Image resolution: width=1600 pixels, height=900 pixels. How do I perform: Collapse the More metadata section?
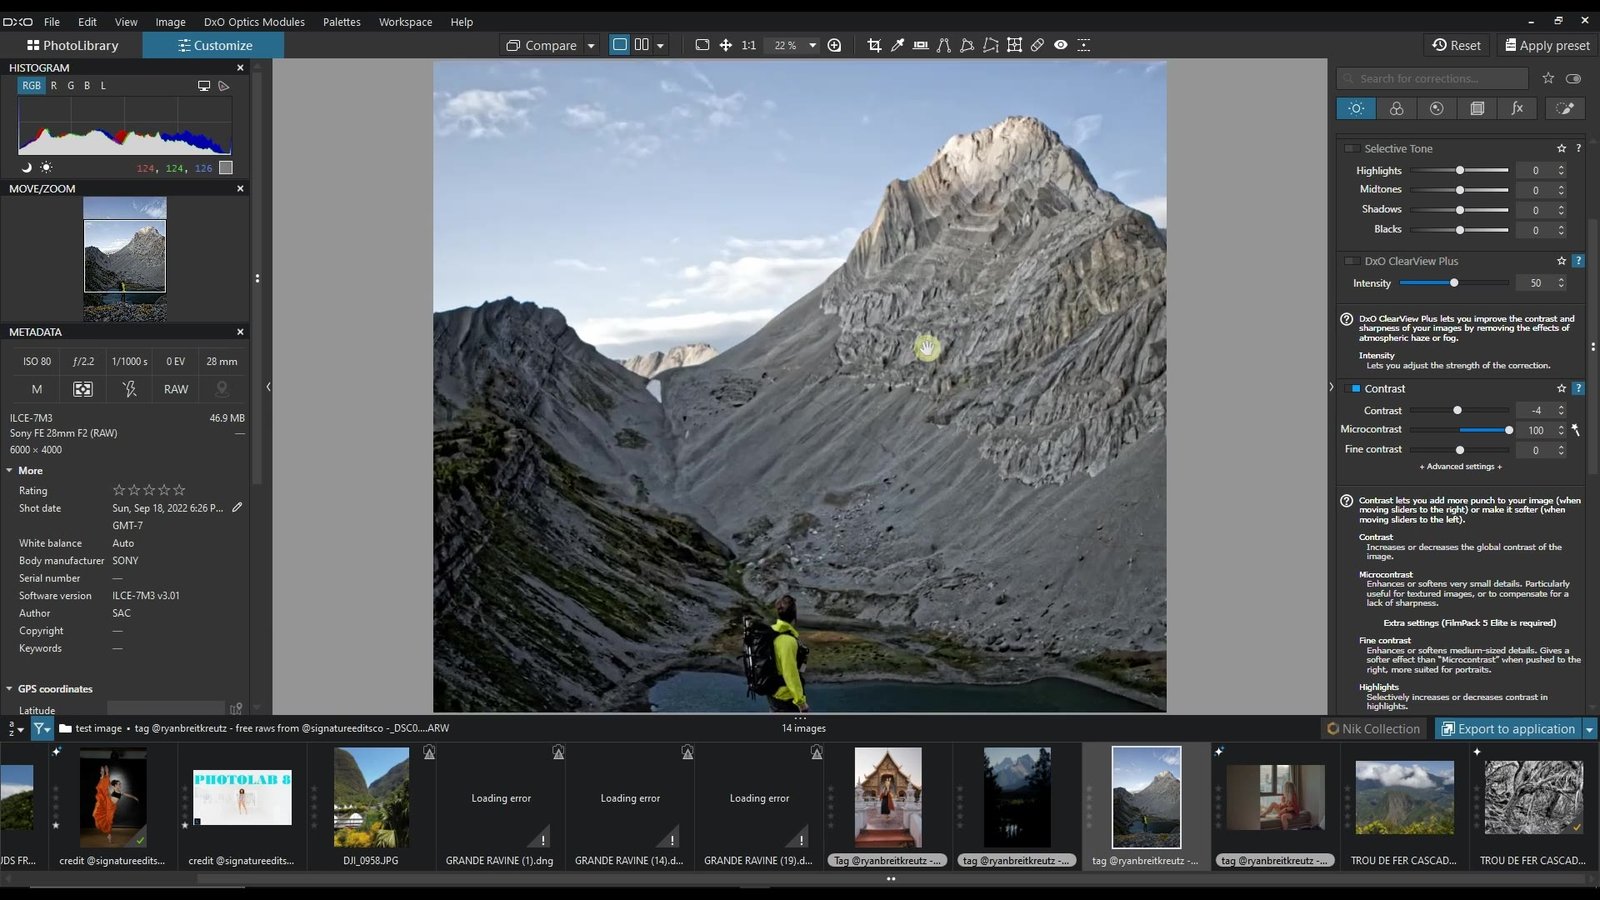tap(9, 470)
